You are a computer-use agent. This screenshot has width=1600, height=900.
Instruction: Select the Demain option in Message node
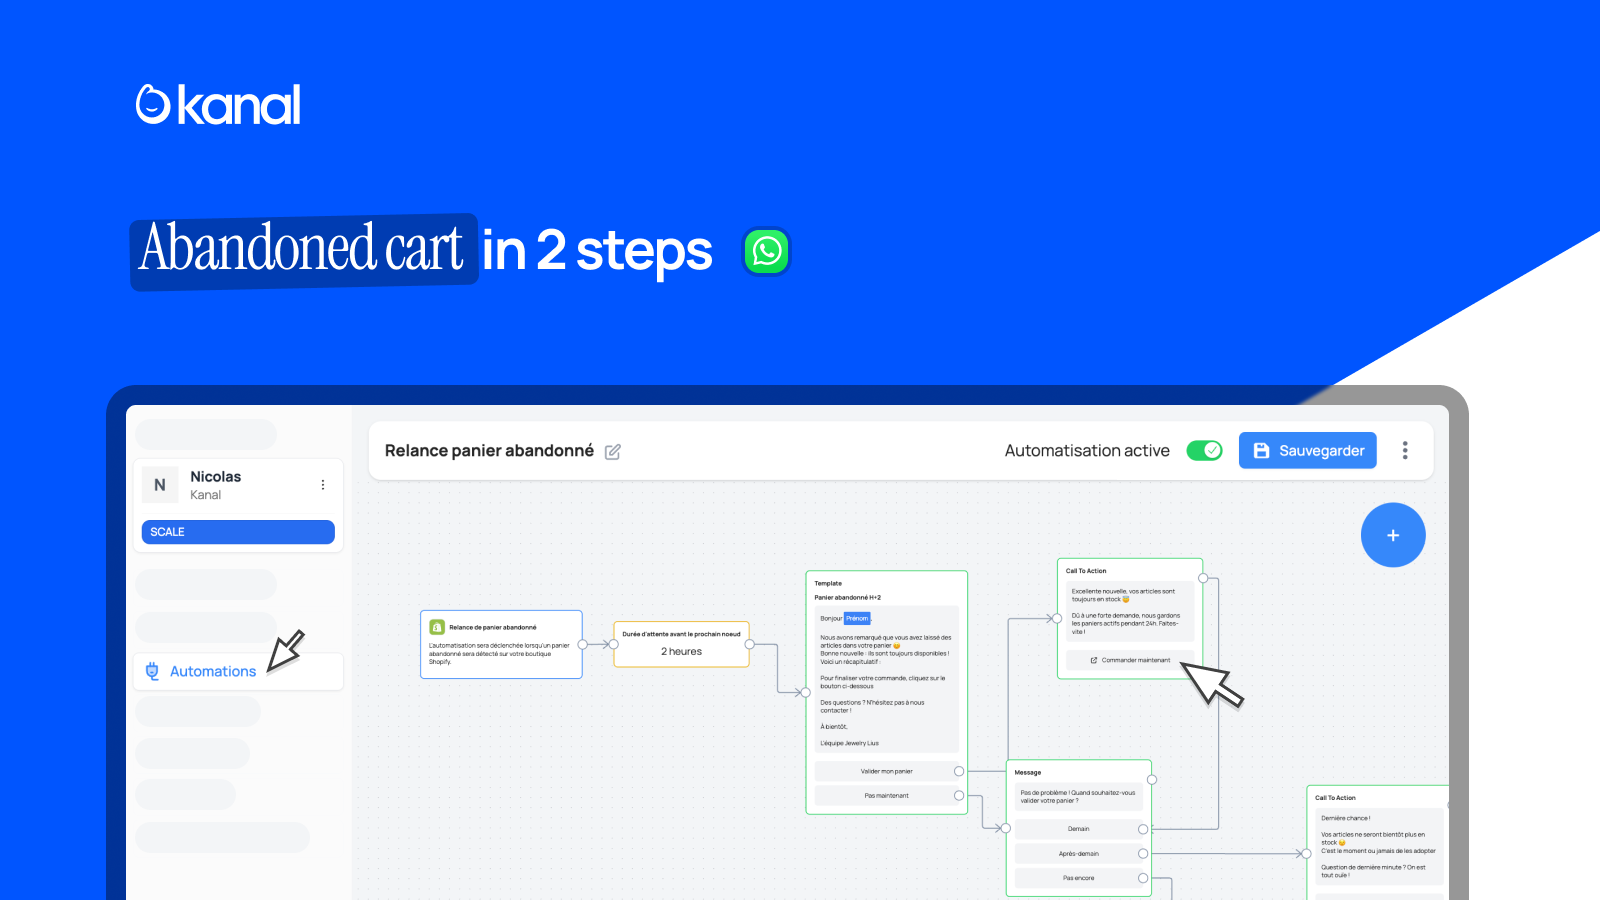[1078, 829]
